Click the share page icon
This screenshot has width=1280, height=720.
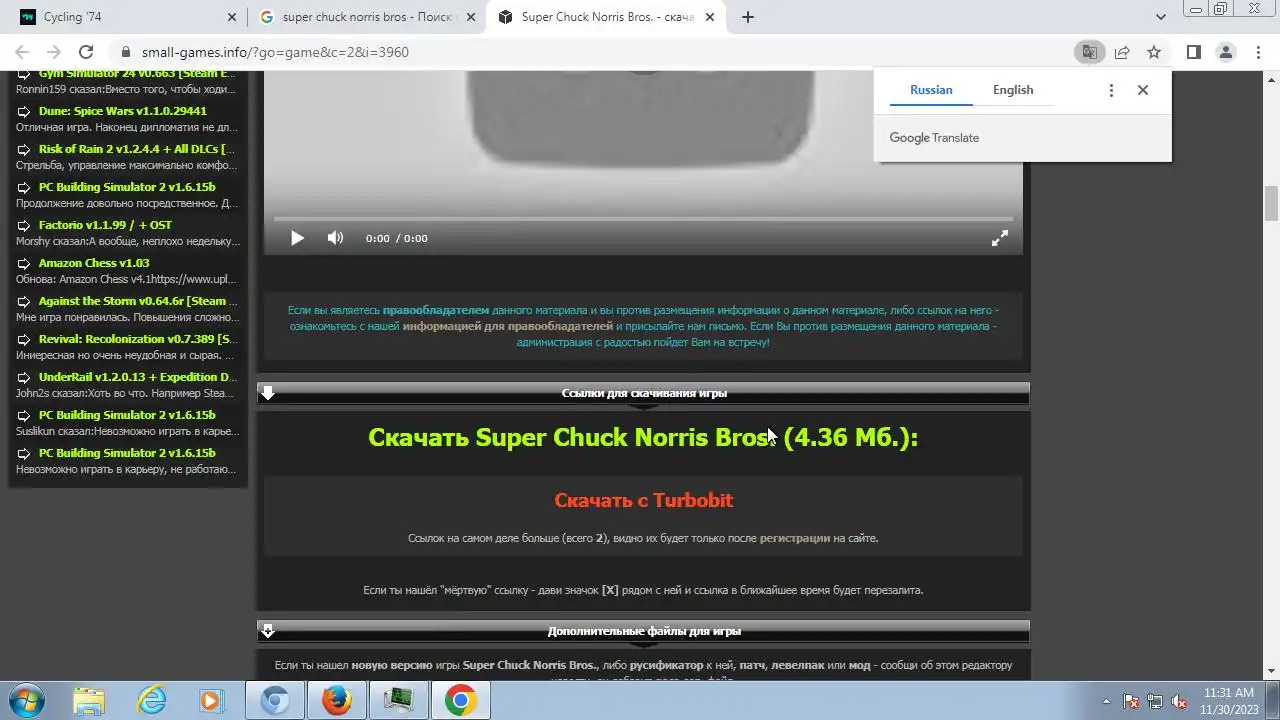pyautogui.click(x=1122, y=52)
